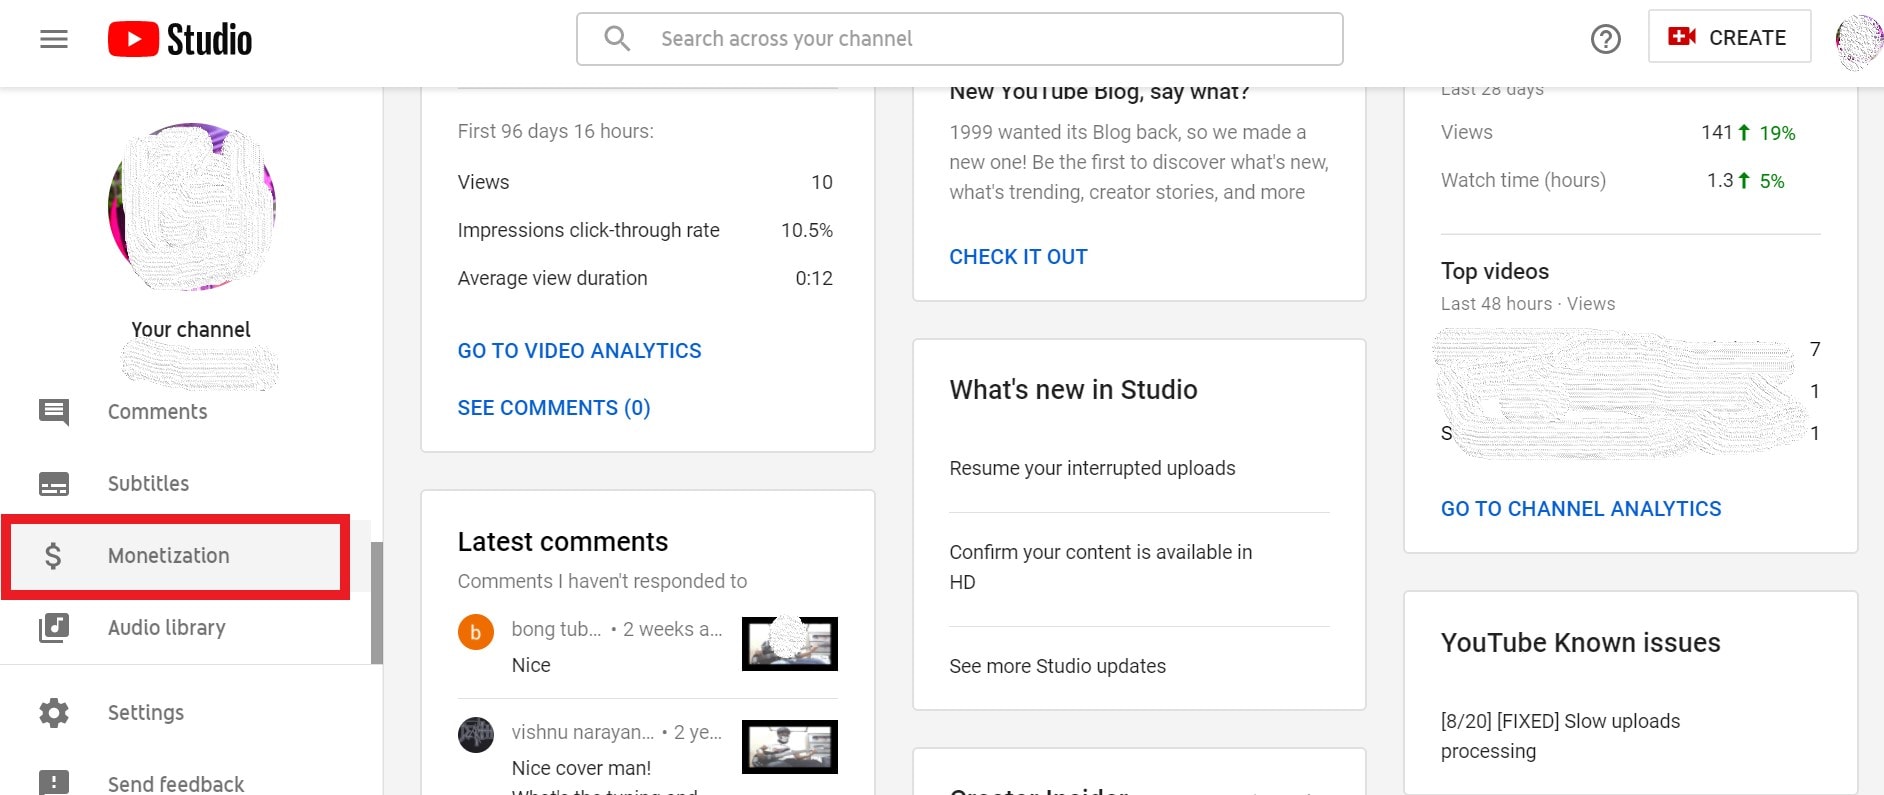The width and height of the screenshot is (1884, 795).
Task: Follow the GO TO VIDEO ANALYTICS link
Action: [x=580, y=351]
